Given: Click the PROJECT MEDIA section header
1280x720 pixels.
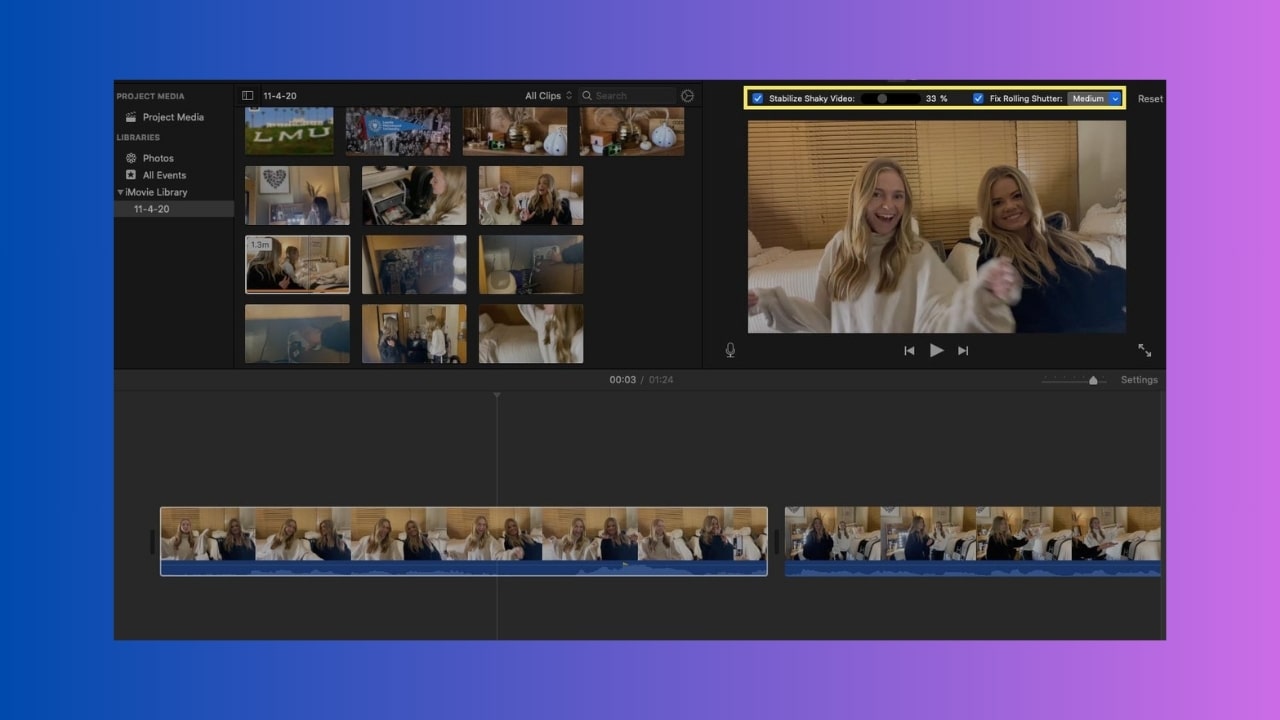Looking at the screenshot, I should point(151,97).
